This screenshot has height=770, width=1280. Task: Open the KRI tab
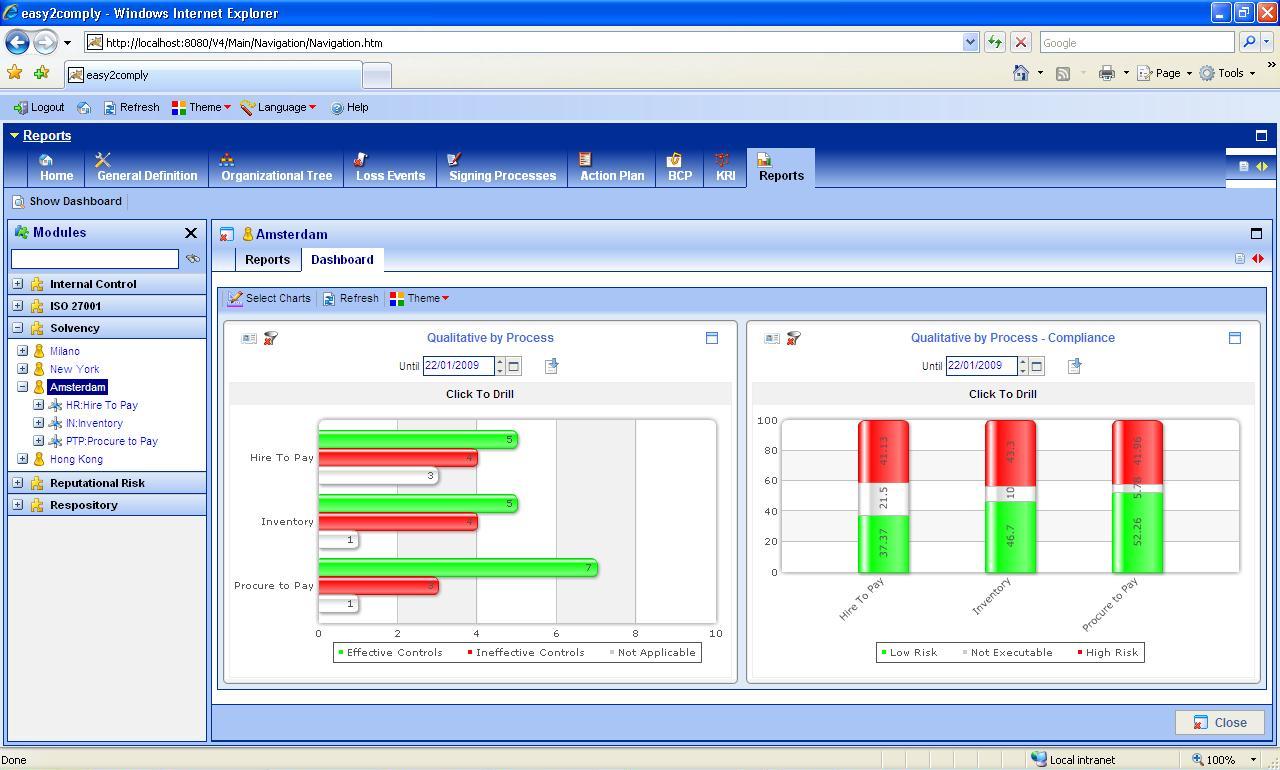coord(725,168)
